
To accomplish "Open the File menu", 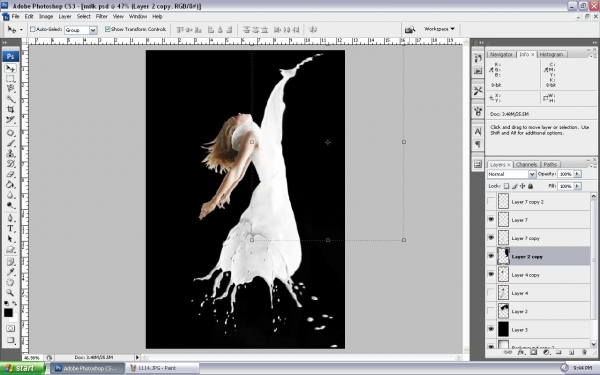I will (15, 16).
